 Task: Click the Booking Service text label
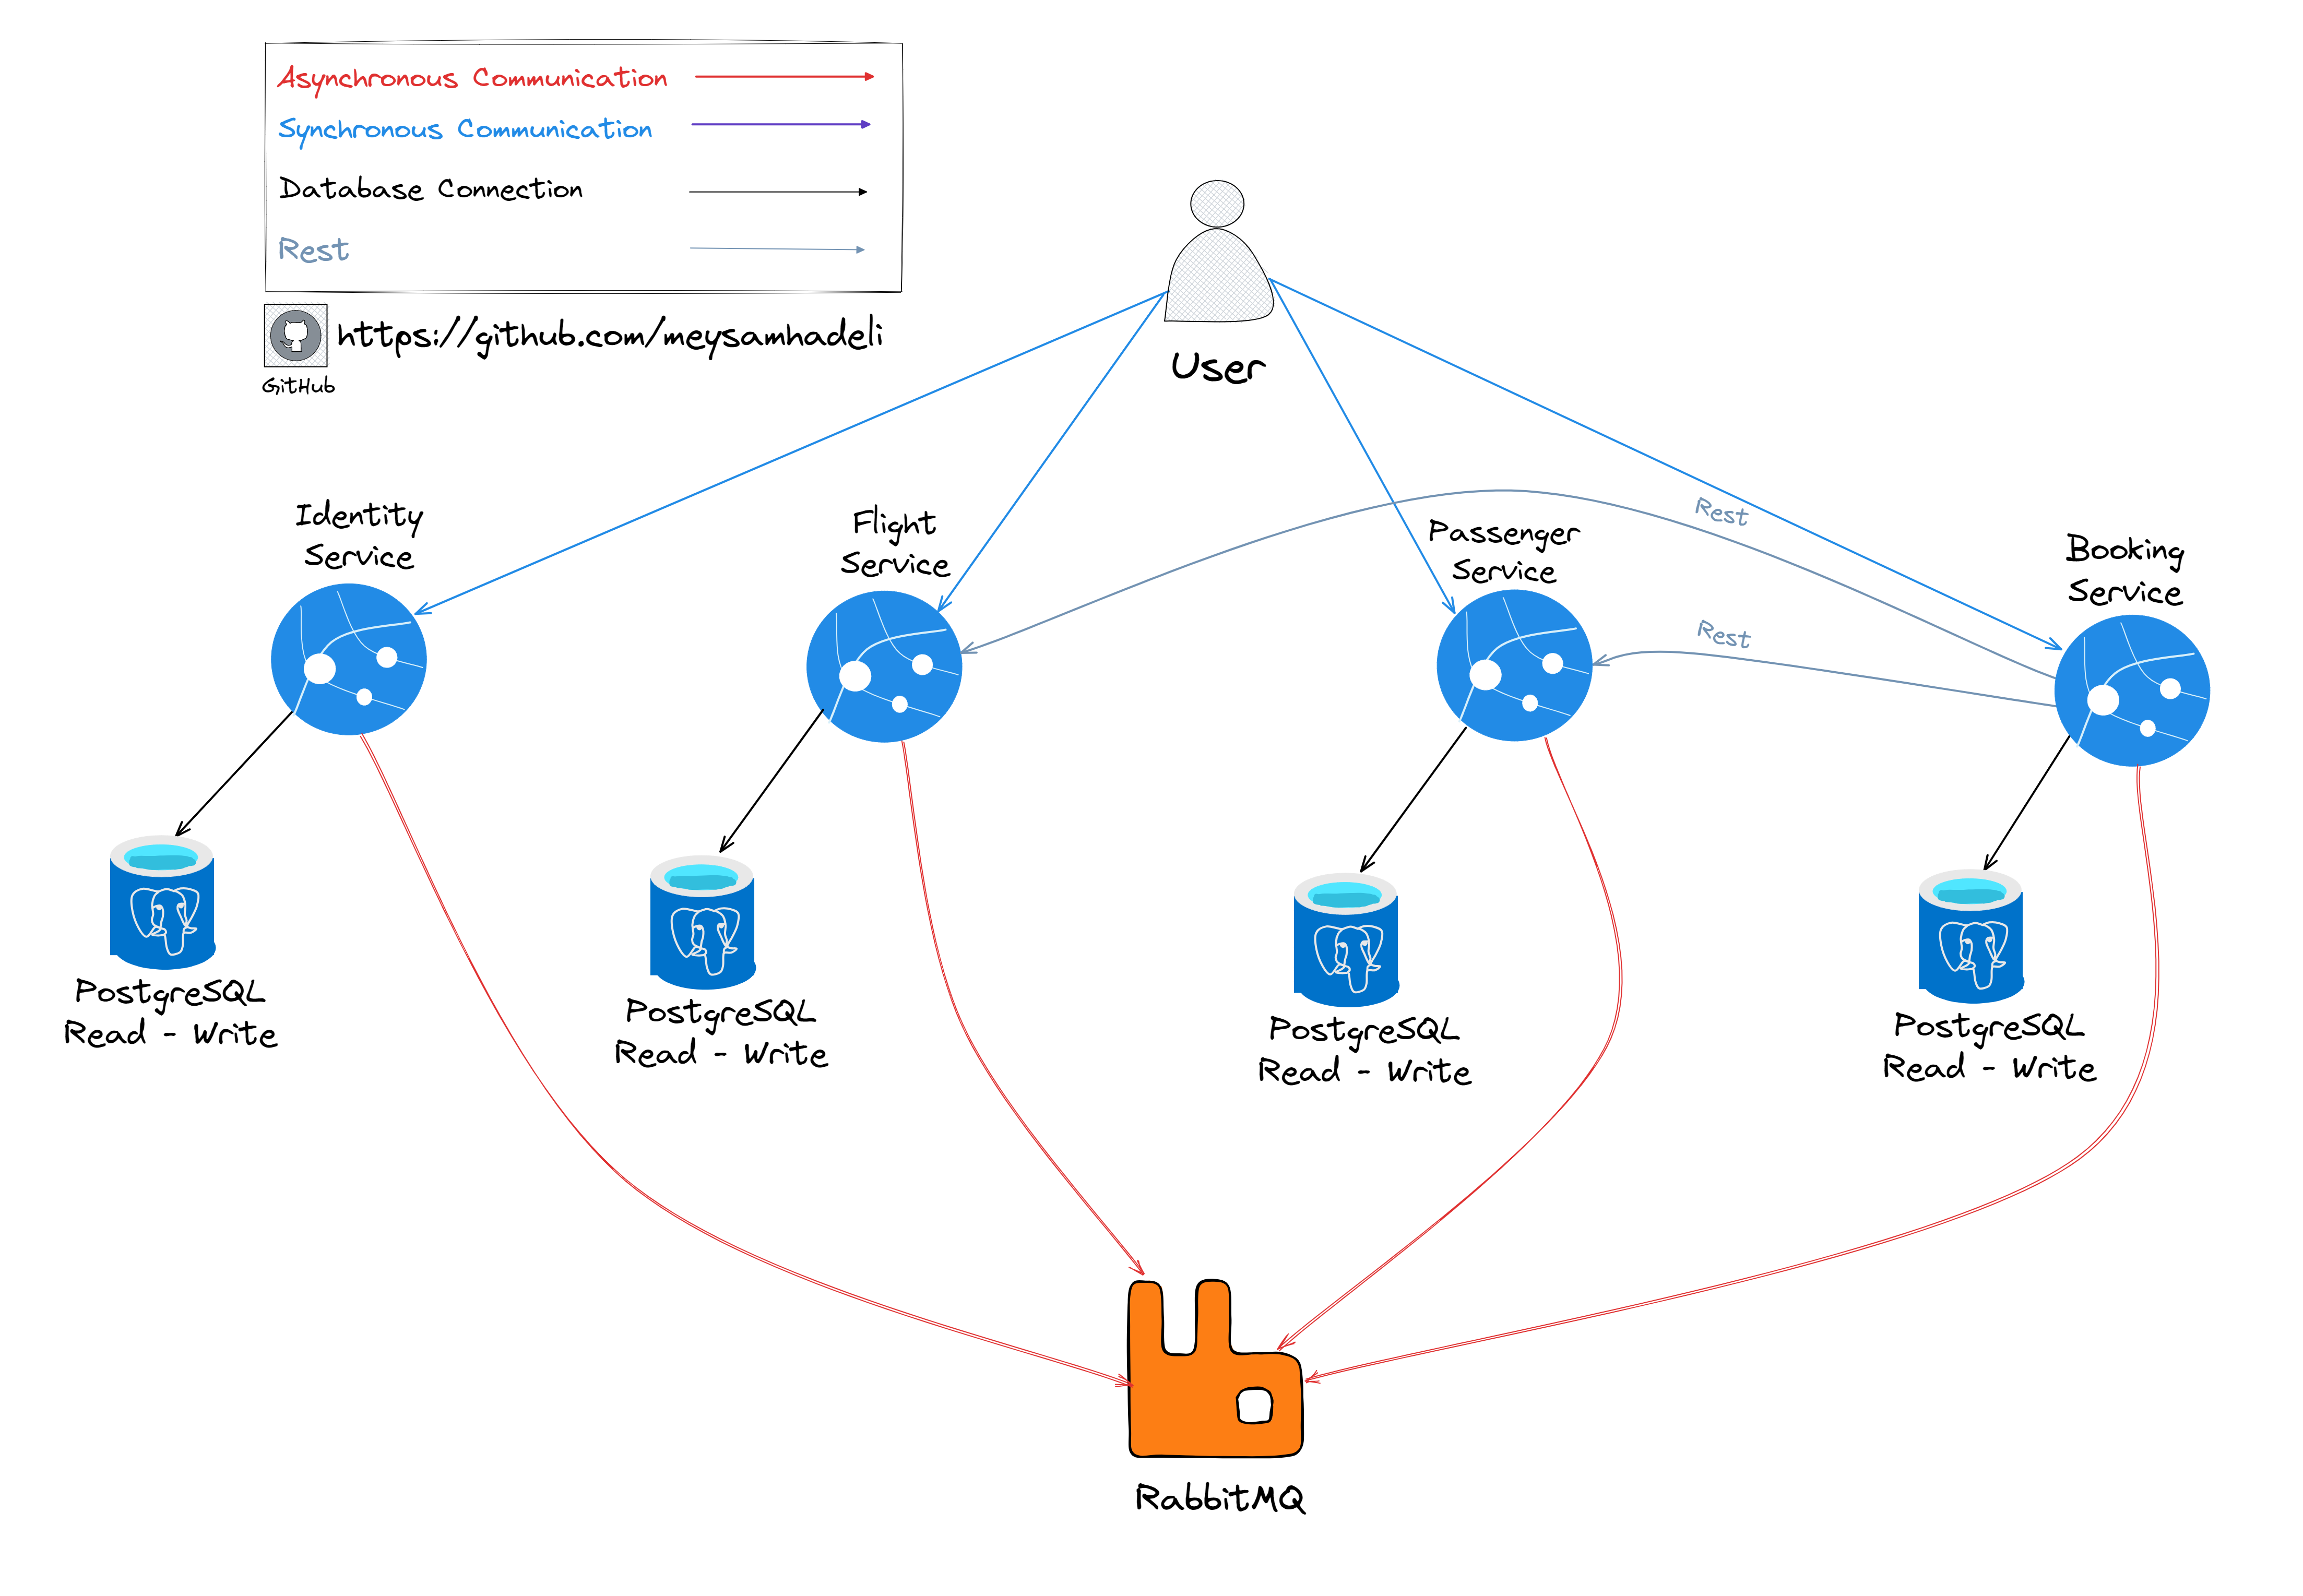(2124, 570)
